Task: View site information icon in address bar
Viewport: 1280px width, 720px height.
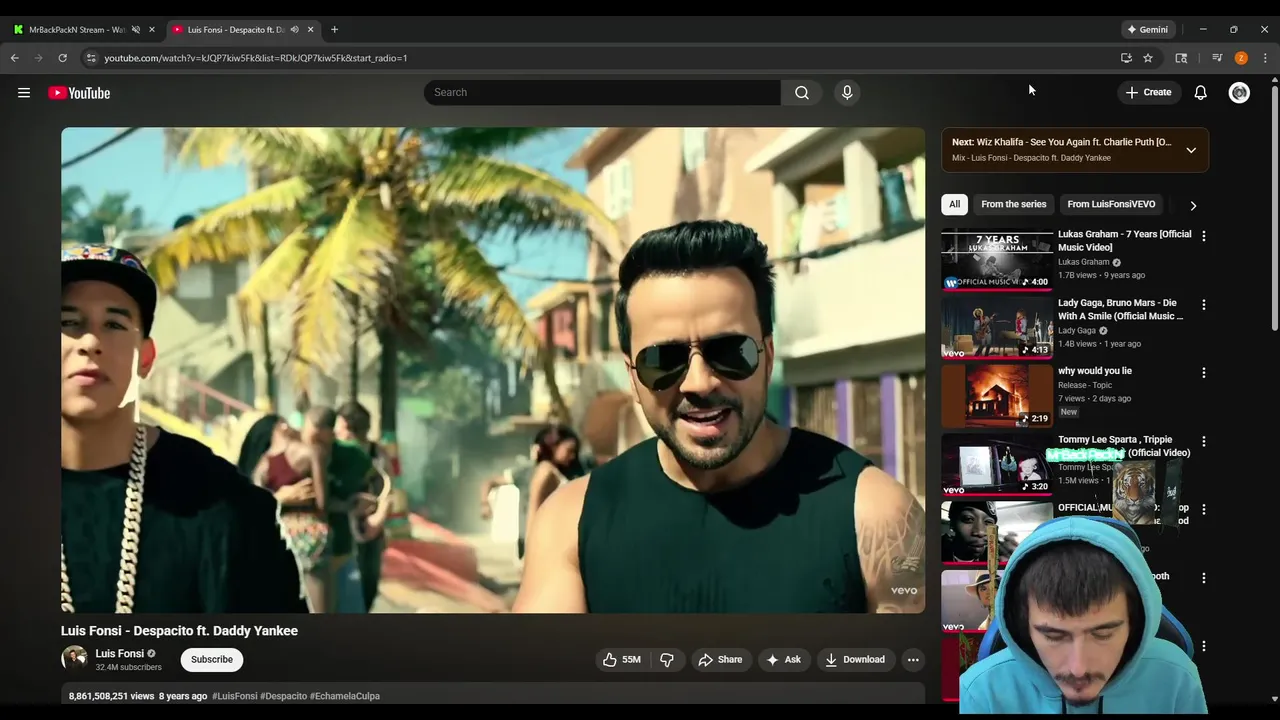Action: click(x=91, y=58)
